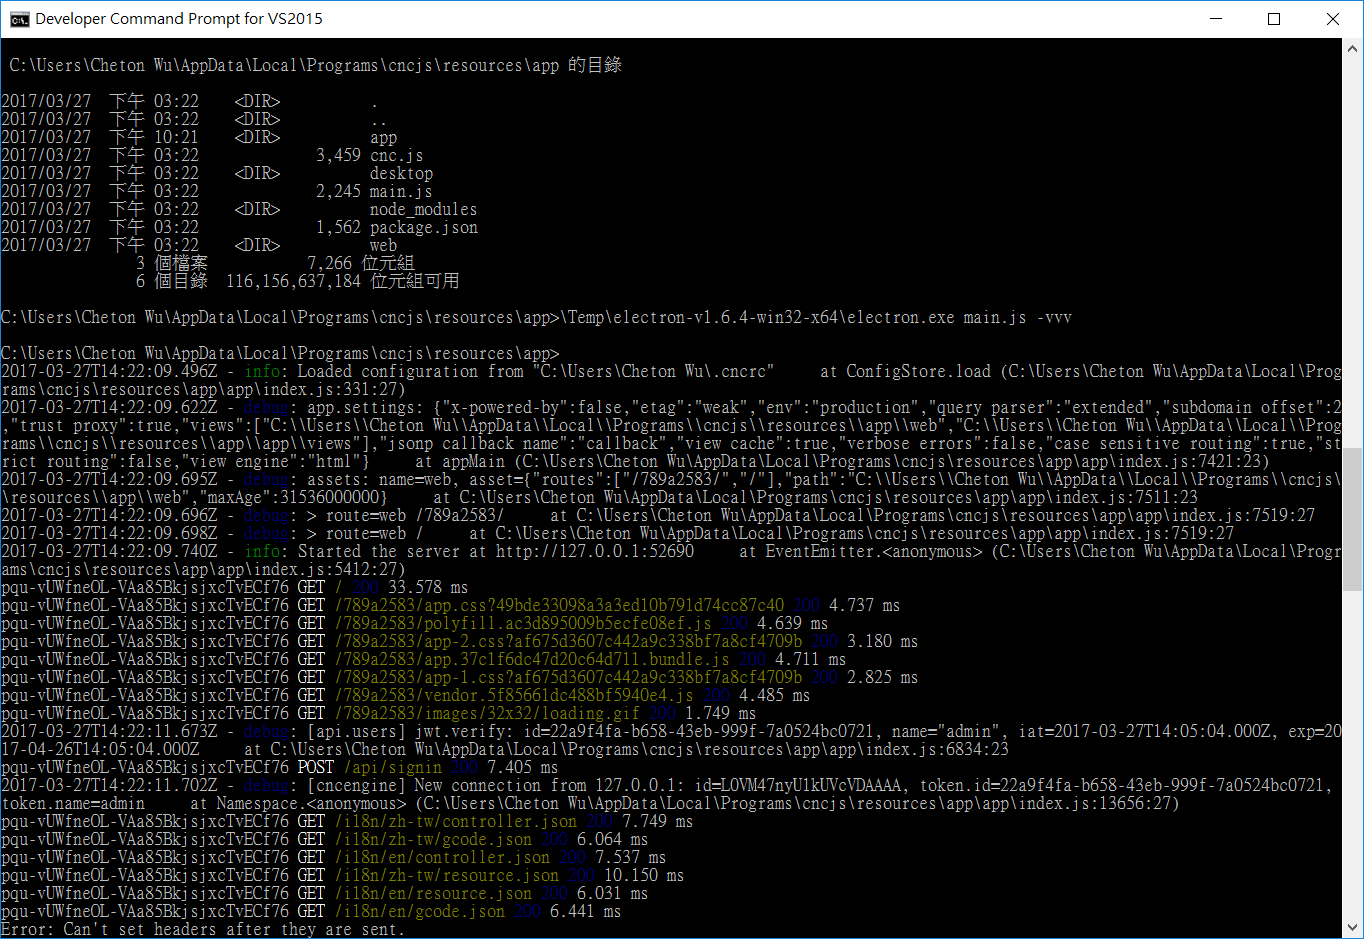
Task: Click the window title text 'Developer Command Prompt for VS2015'
Action: [x=179, y=19]
